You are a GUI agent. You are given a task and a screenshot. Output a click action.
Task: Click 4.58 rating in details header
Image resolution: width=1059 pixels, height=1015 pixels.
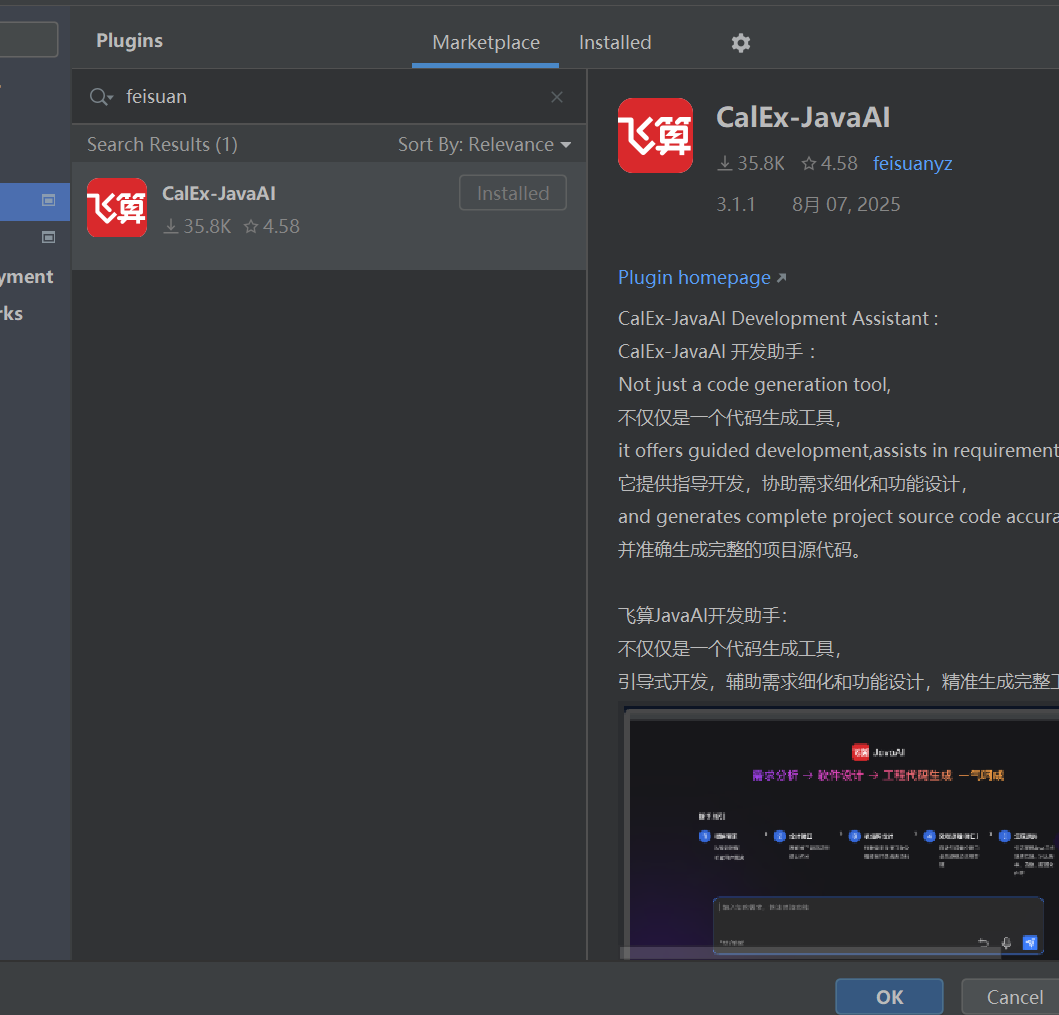[839, 163]
